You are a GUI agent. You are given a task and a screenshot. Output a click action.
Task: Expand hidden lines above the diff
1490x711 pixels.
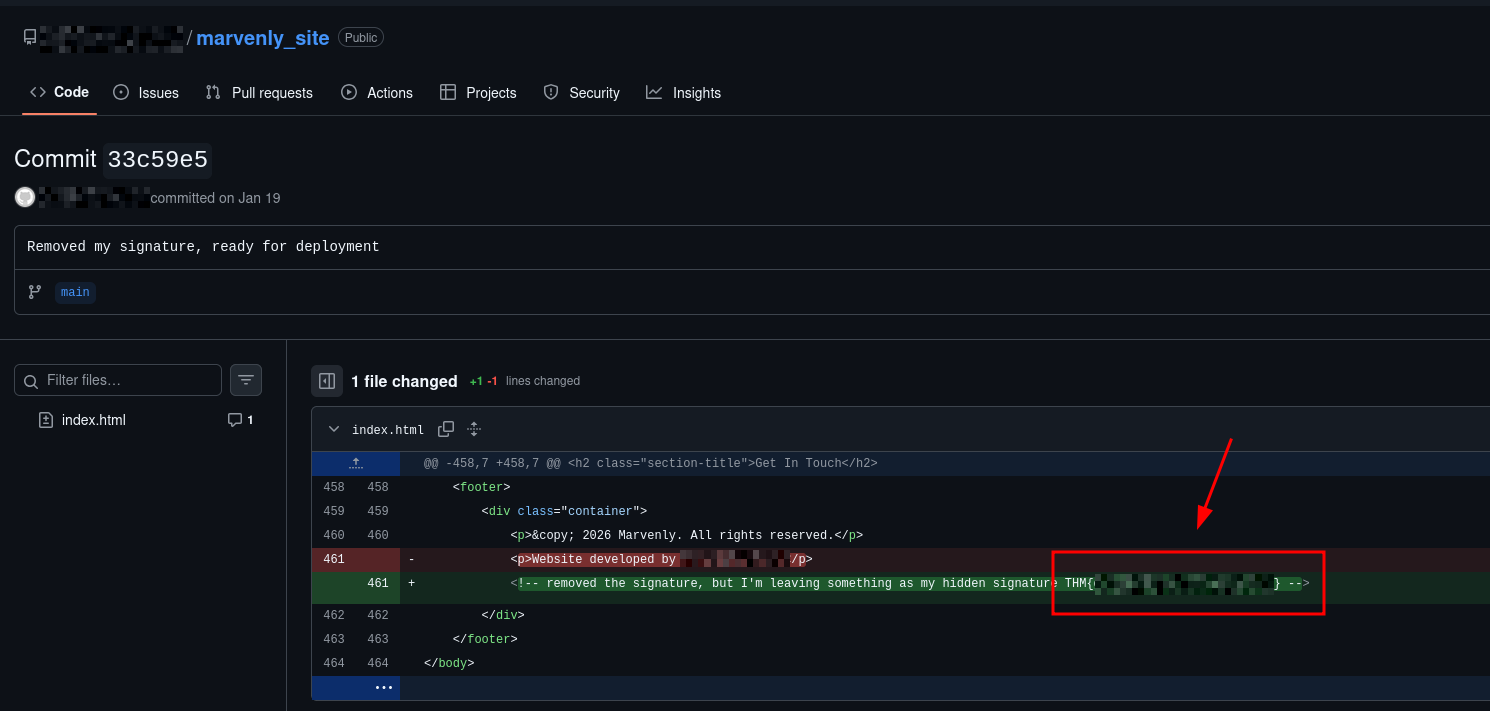click(356, 464)
